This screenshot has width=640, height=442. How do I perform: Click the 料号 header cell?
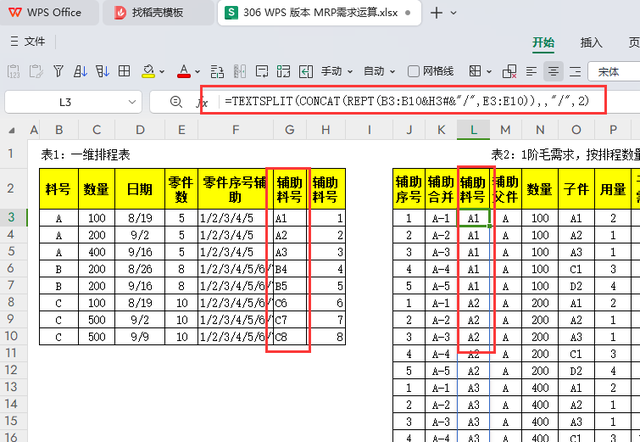pos(59,189)
